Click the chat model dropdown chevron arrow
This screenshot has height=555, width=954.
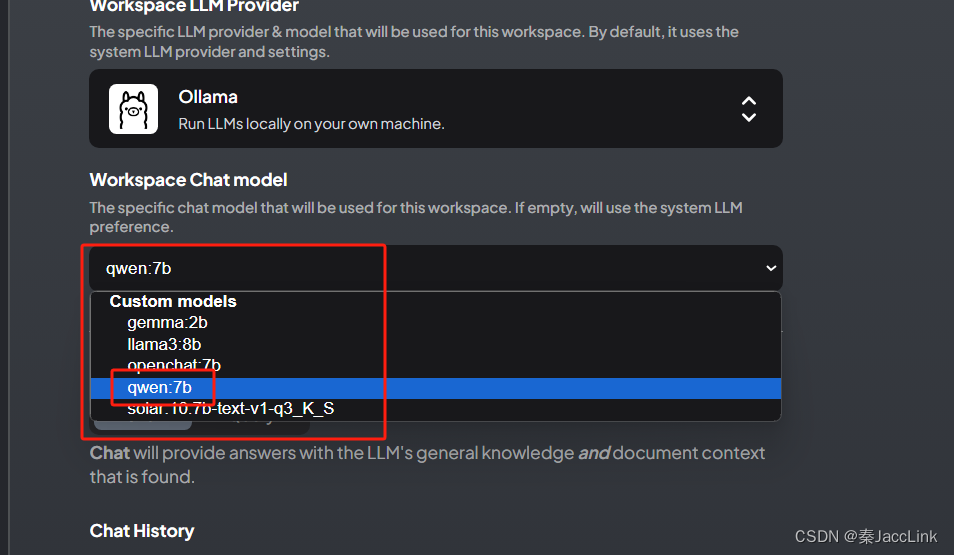[771, 268]
